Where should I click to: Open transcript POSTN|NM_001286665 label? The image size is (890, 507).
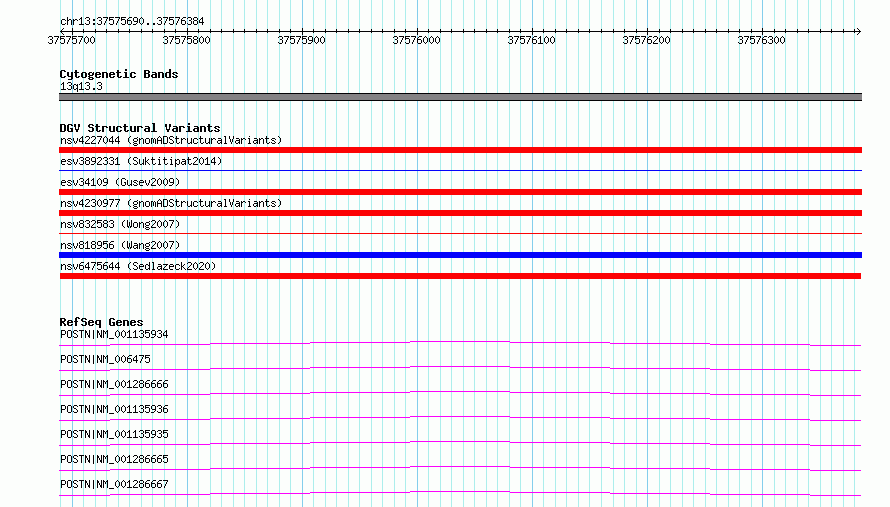pyautogui.click(x=114, y=459)
